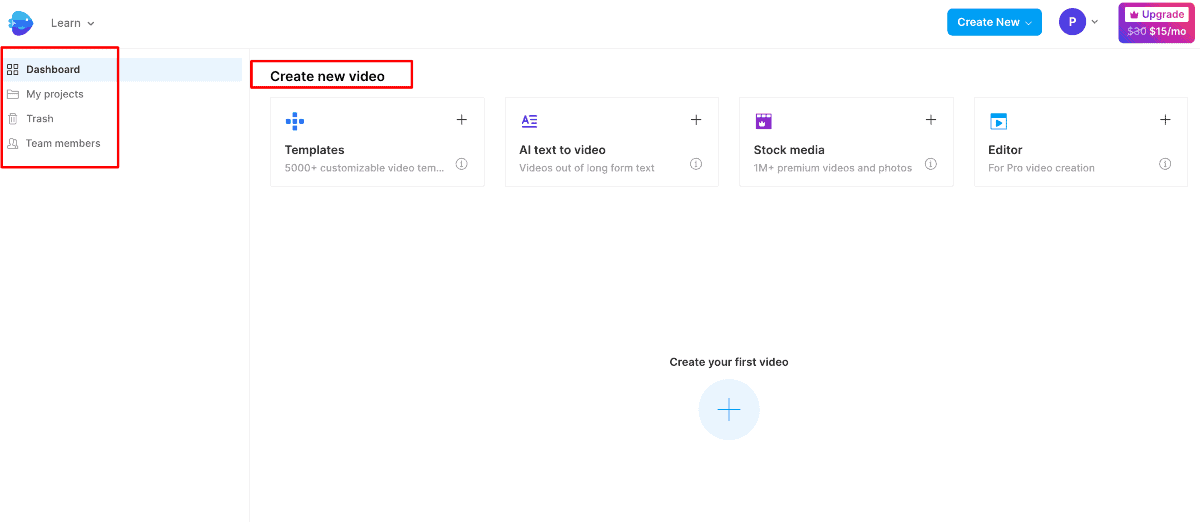Open My projects in sidebar

pos(55,94)
